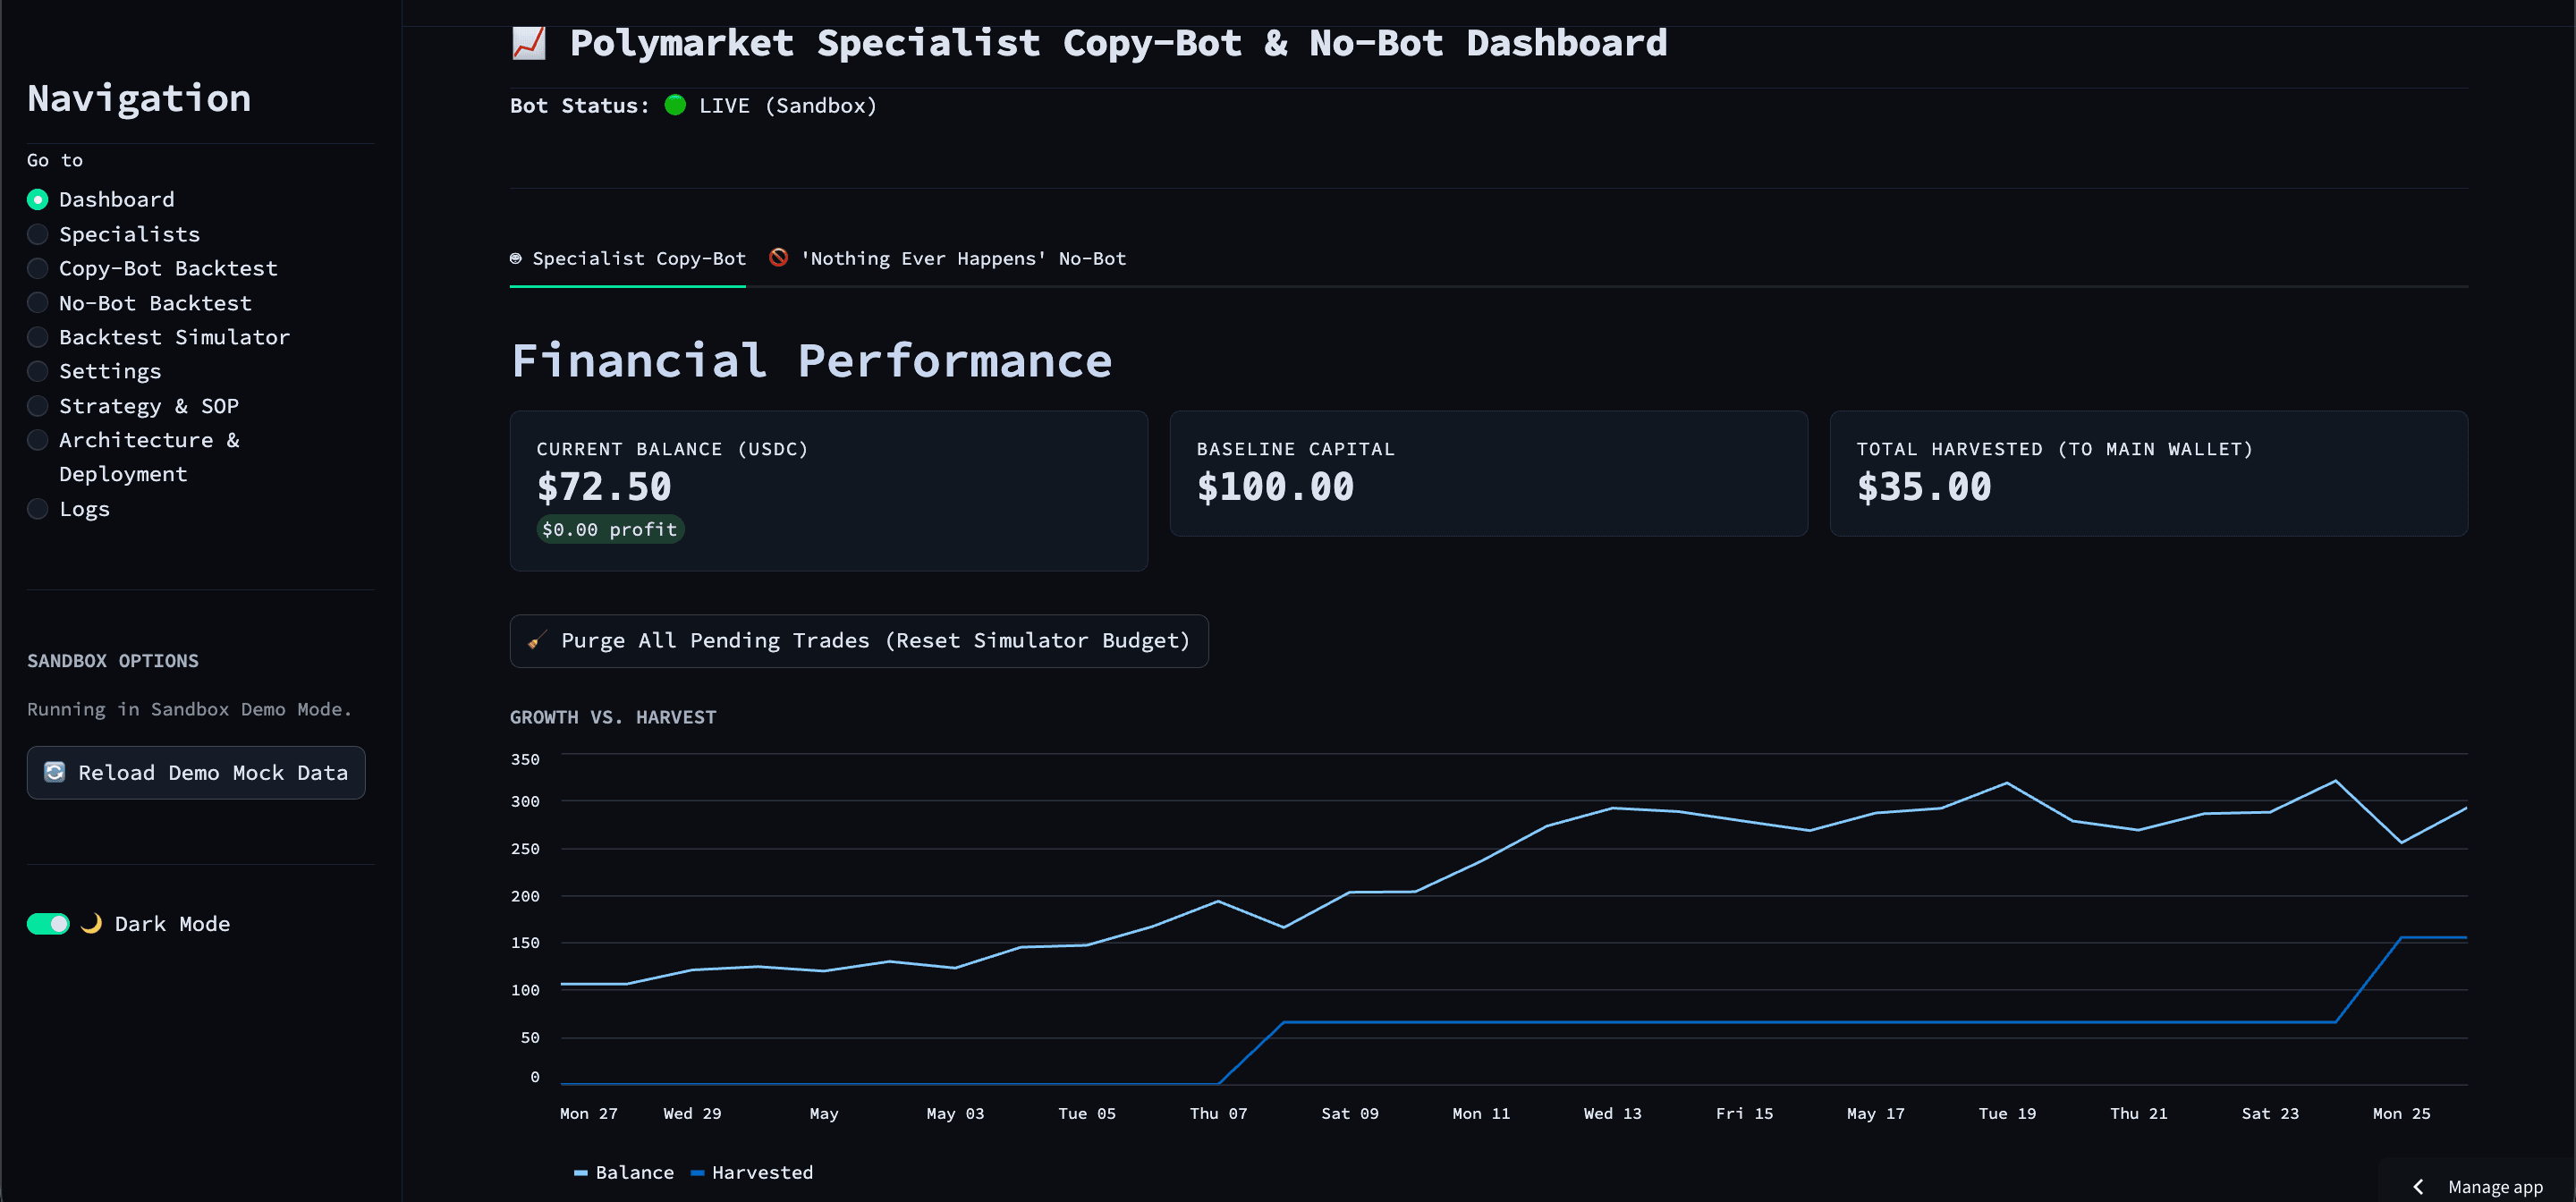Click the 'Mon 27' x-axis date label

click(589, 1113)
